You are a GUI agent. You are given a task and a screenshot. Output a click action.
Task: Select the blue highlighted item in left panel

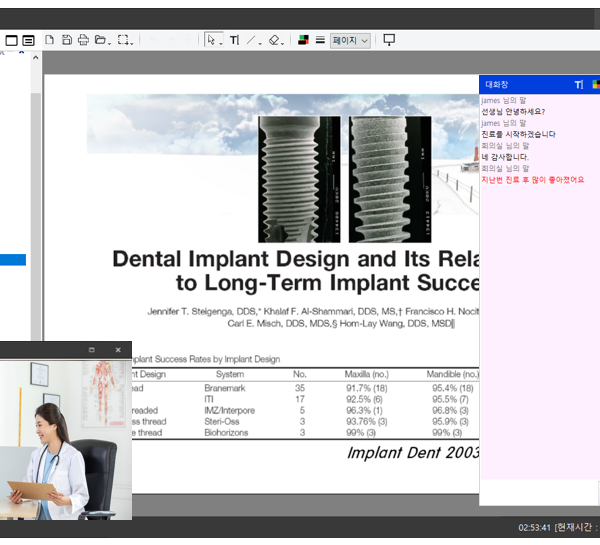pyautogui.click(x=13, y=260)
